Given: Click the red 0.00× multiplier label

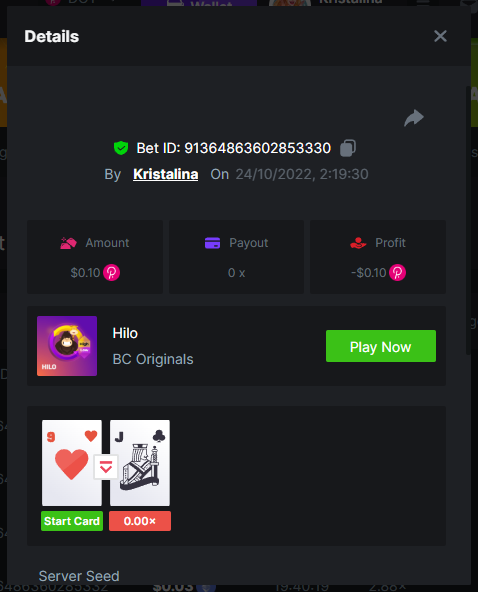Looking at the screenshot, I should [x=140, y=521].
